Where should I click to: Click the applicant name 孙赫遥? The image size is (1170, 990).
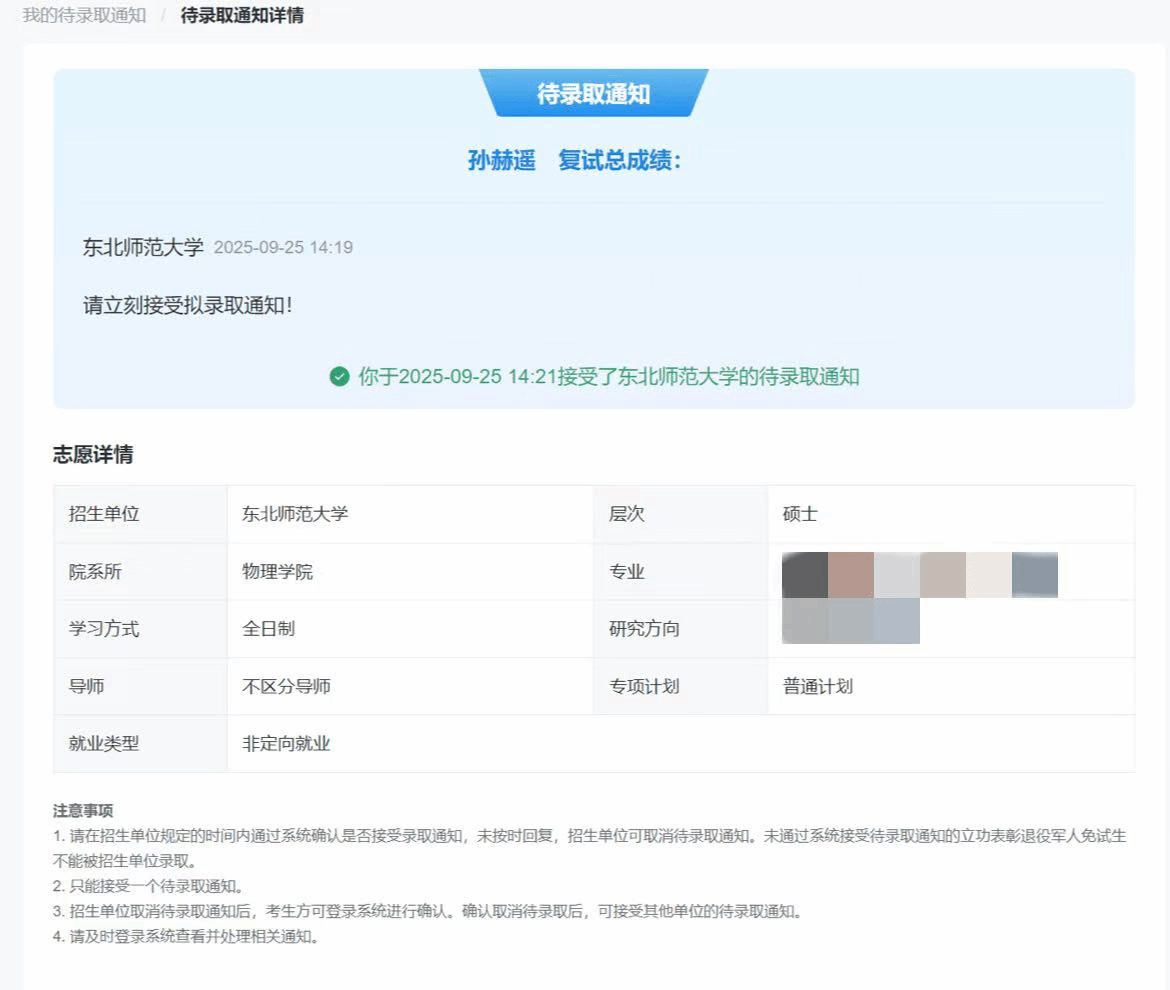pyautogui.click(x=502, y=160)
